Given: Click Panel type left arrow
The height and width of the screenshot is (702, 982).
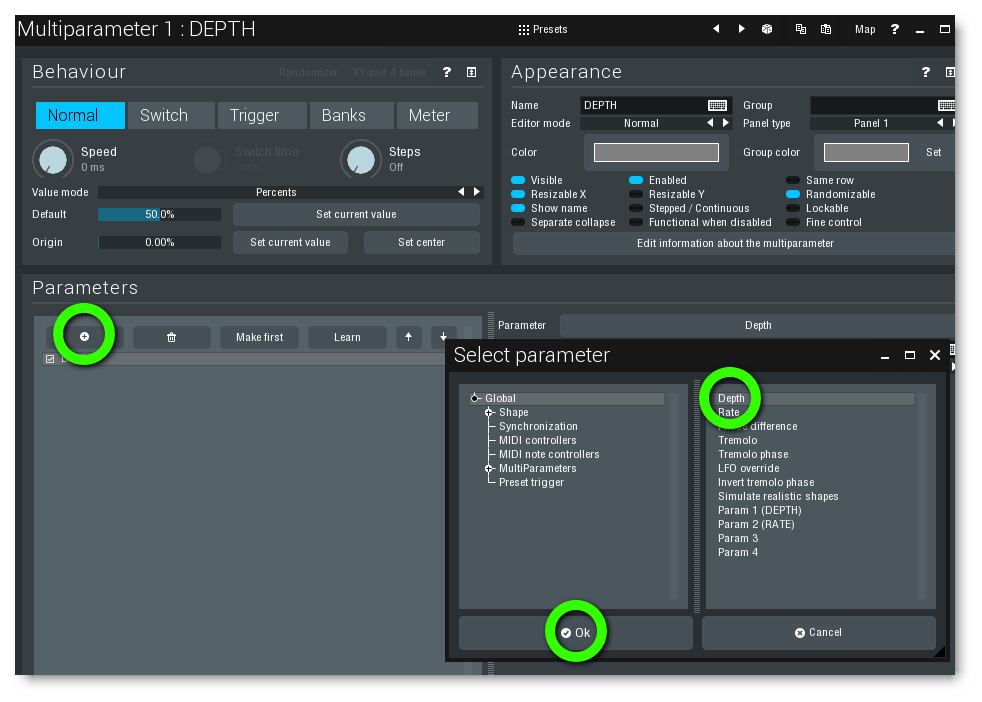Looking at the screenshot, I should point(939,123).
